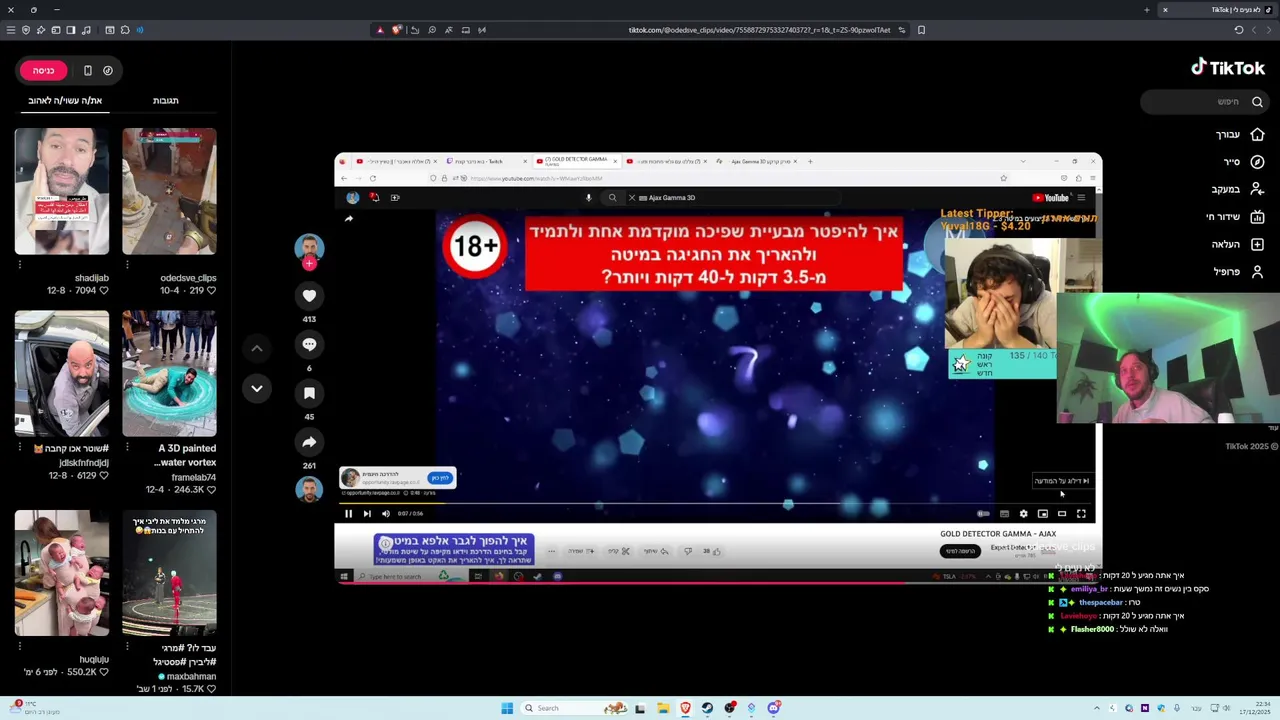Open Discord from the taskbar

pos(773,708)
